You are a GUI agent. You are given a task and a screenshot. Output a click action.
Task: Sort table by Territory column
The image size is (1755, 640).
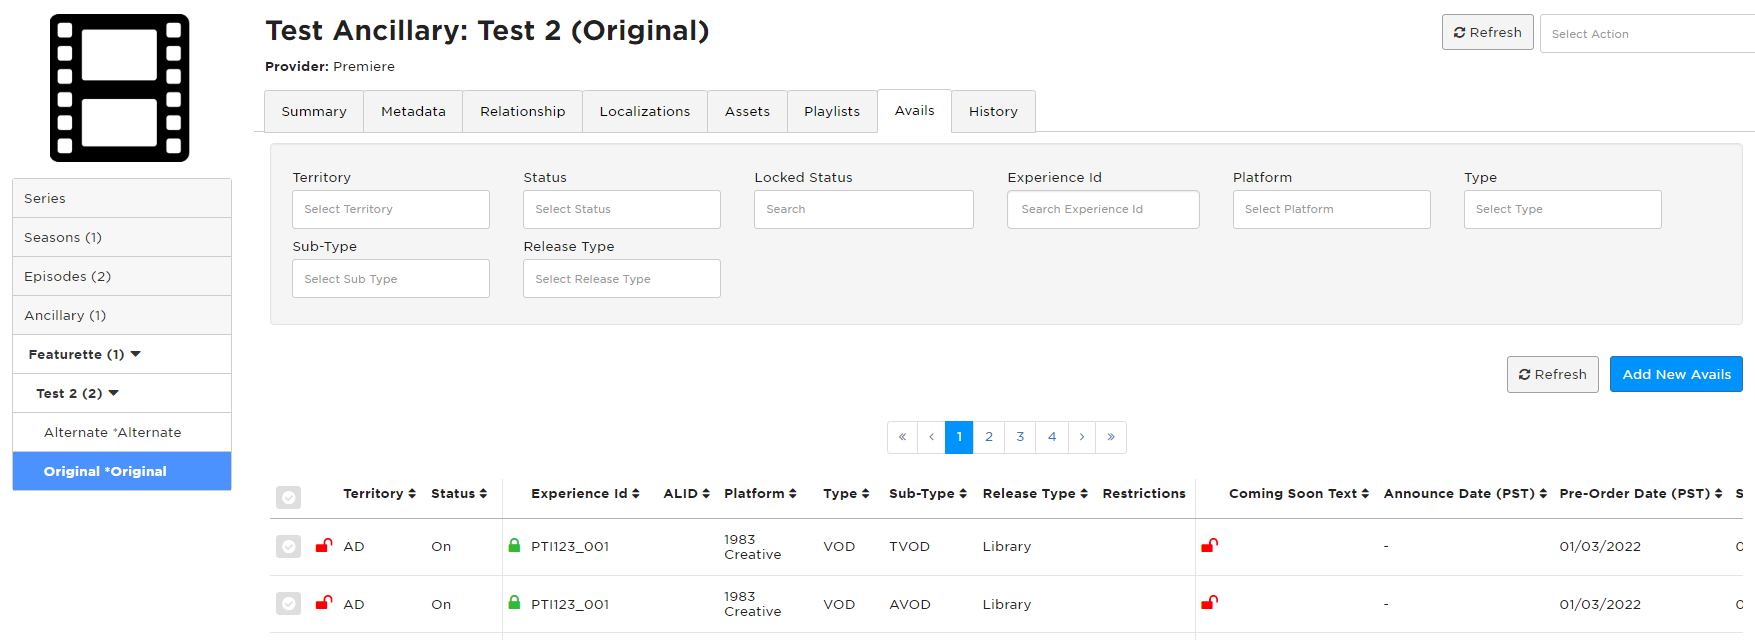click(x=379, y=494)
